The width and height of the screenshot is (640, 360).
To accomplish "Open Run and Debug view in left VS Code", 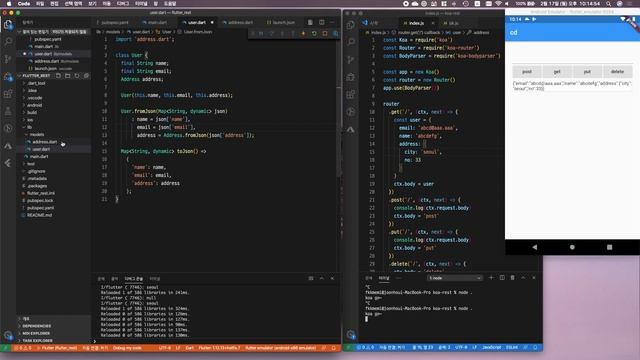I will (x=8, y=77).
